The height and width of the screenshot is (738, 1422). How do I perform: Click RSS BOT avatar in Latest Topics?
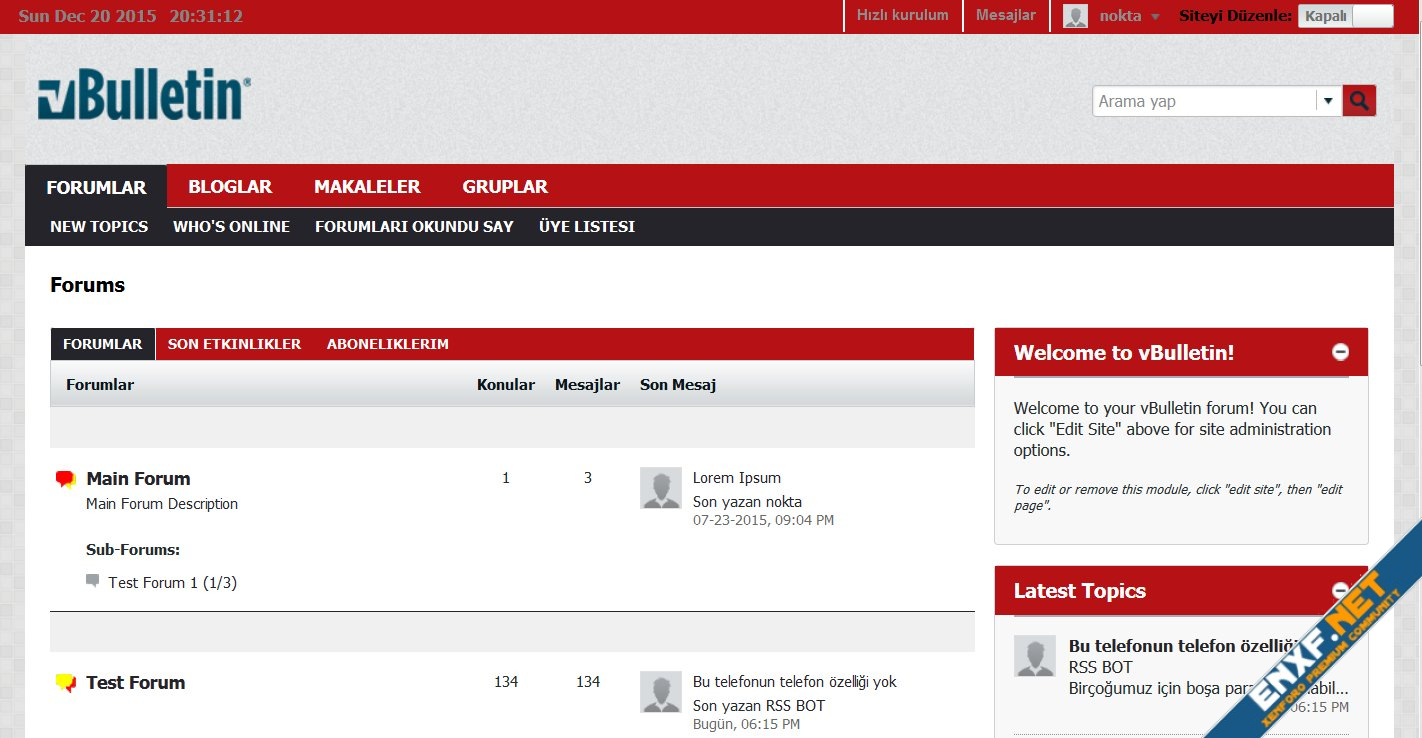[x=1034, y=656]
